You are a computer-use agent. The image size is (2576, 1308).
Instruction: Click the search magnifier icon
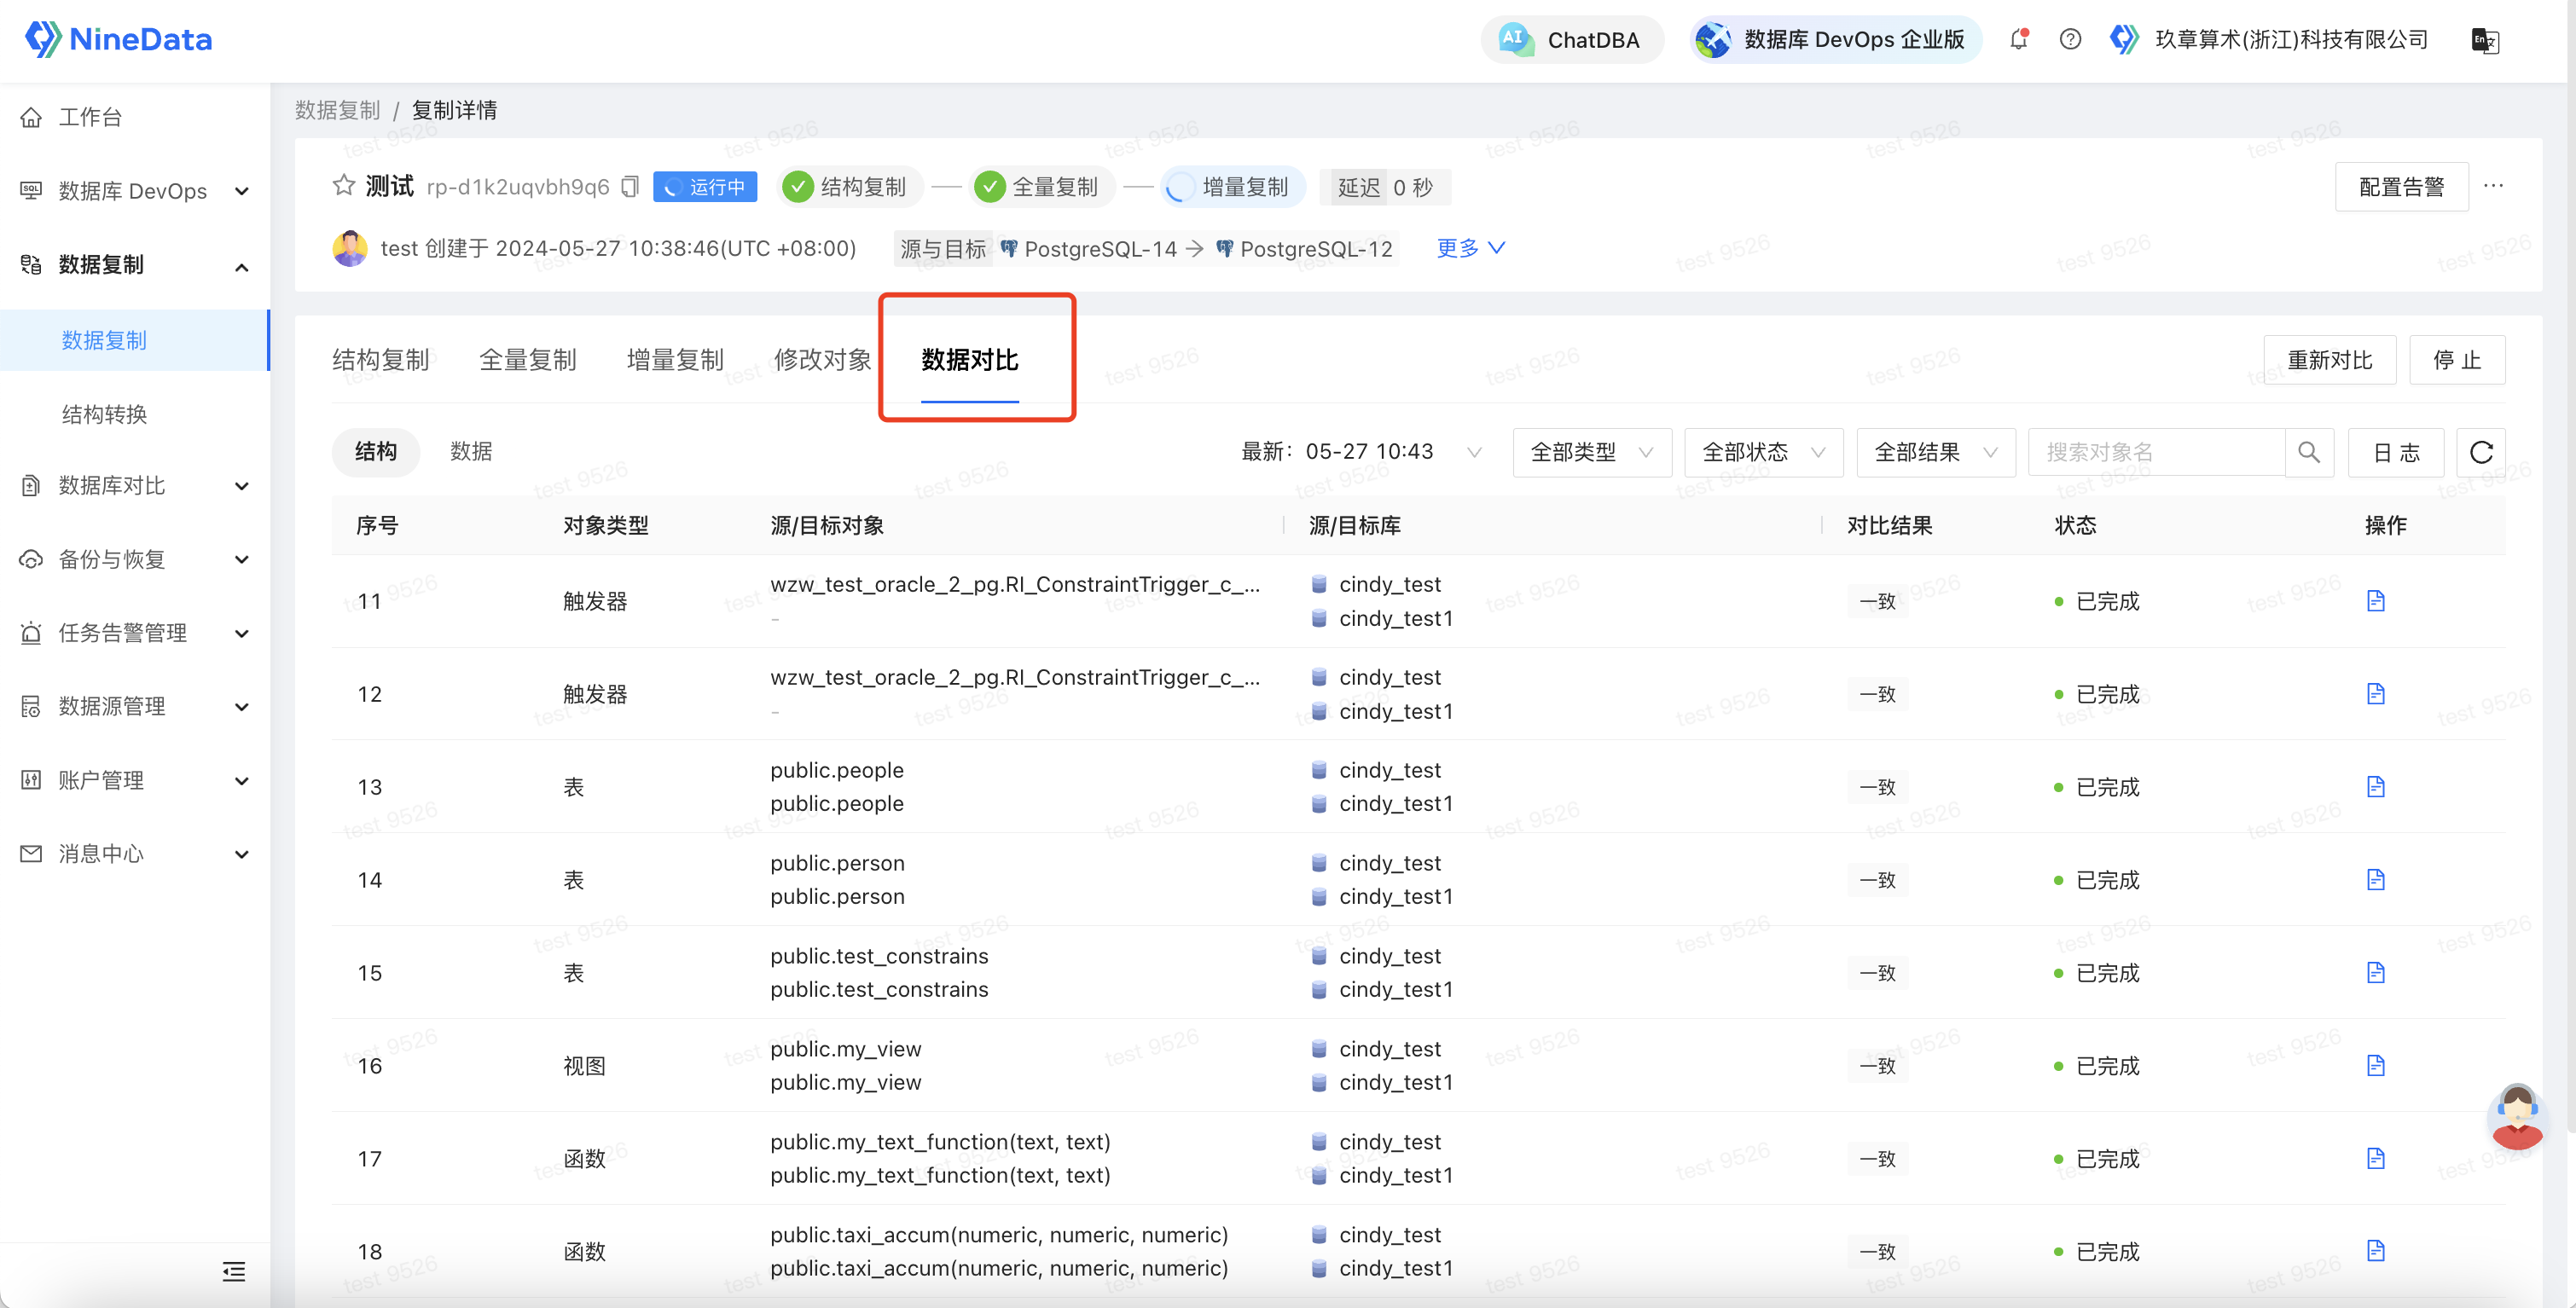click(x=2308, y=452)
